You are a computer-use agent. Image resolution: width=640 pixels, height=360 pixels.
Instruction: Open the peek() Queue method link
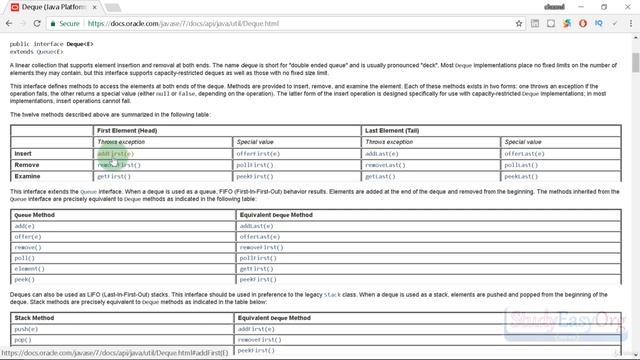pos(24,280)
